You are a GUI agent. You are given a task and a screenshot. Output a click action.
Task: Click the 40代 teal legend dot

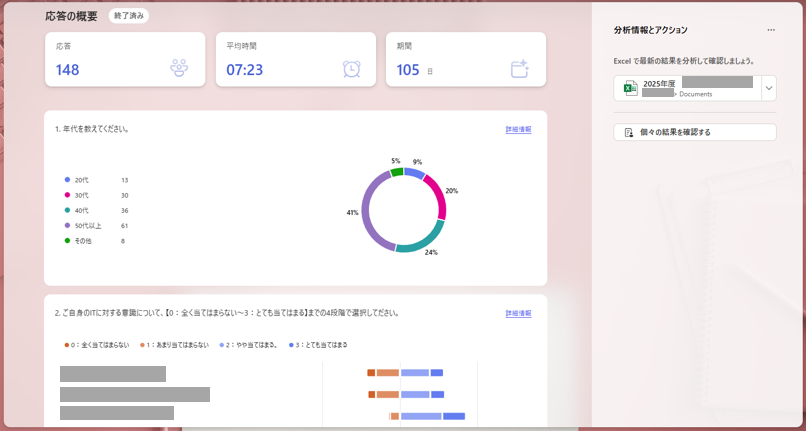tap(68, 210)
